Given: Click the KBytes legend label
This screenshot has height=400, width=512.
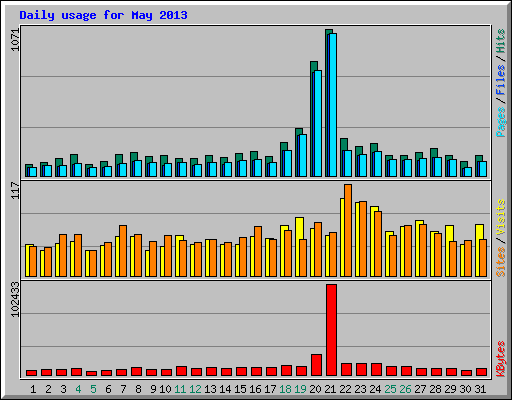Looking at the screenshot, I should [501, 359].
